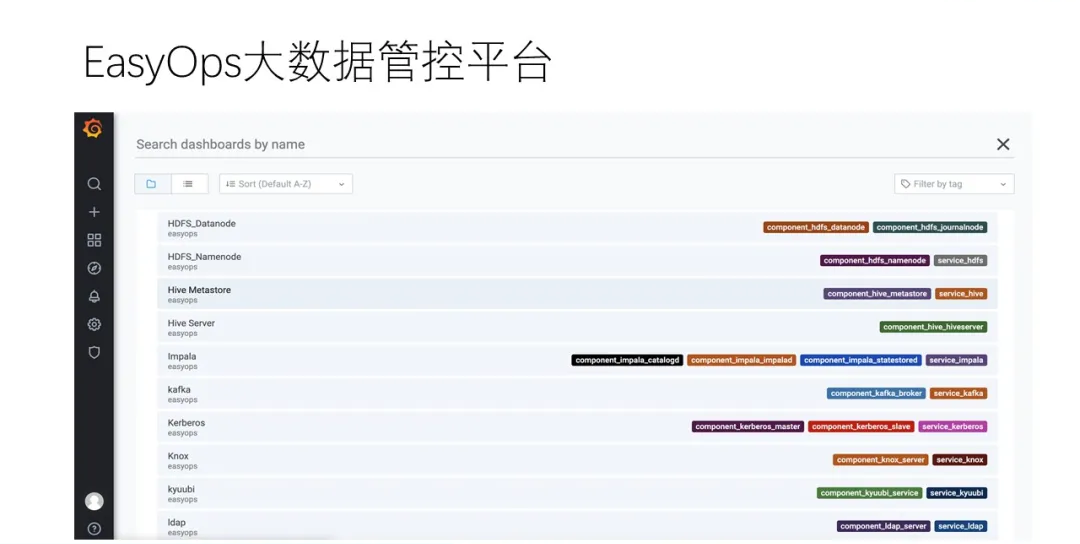The width and height of the screenshot is (1080, 544).
Task: Open the Create plus icon
Action: [x=94, y=212]
